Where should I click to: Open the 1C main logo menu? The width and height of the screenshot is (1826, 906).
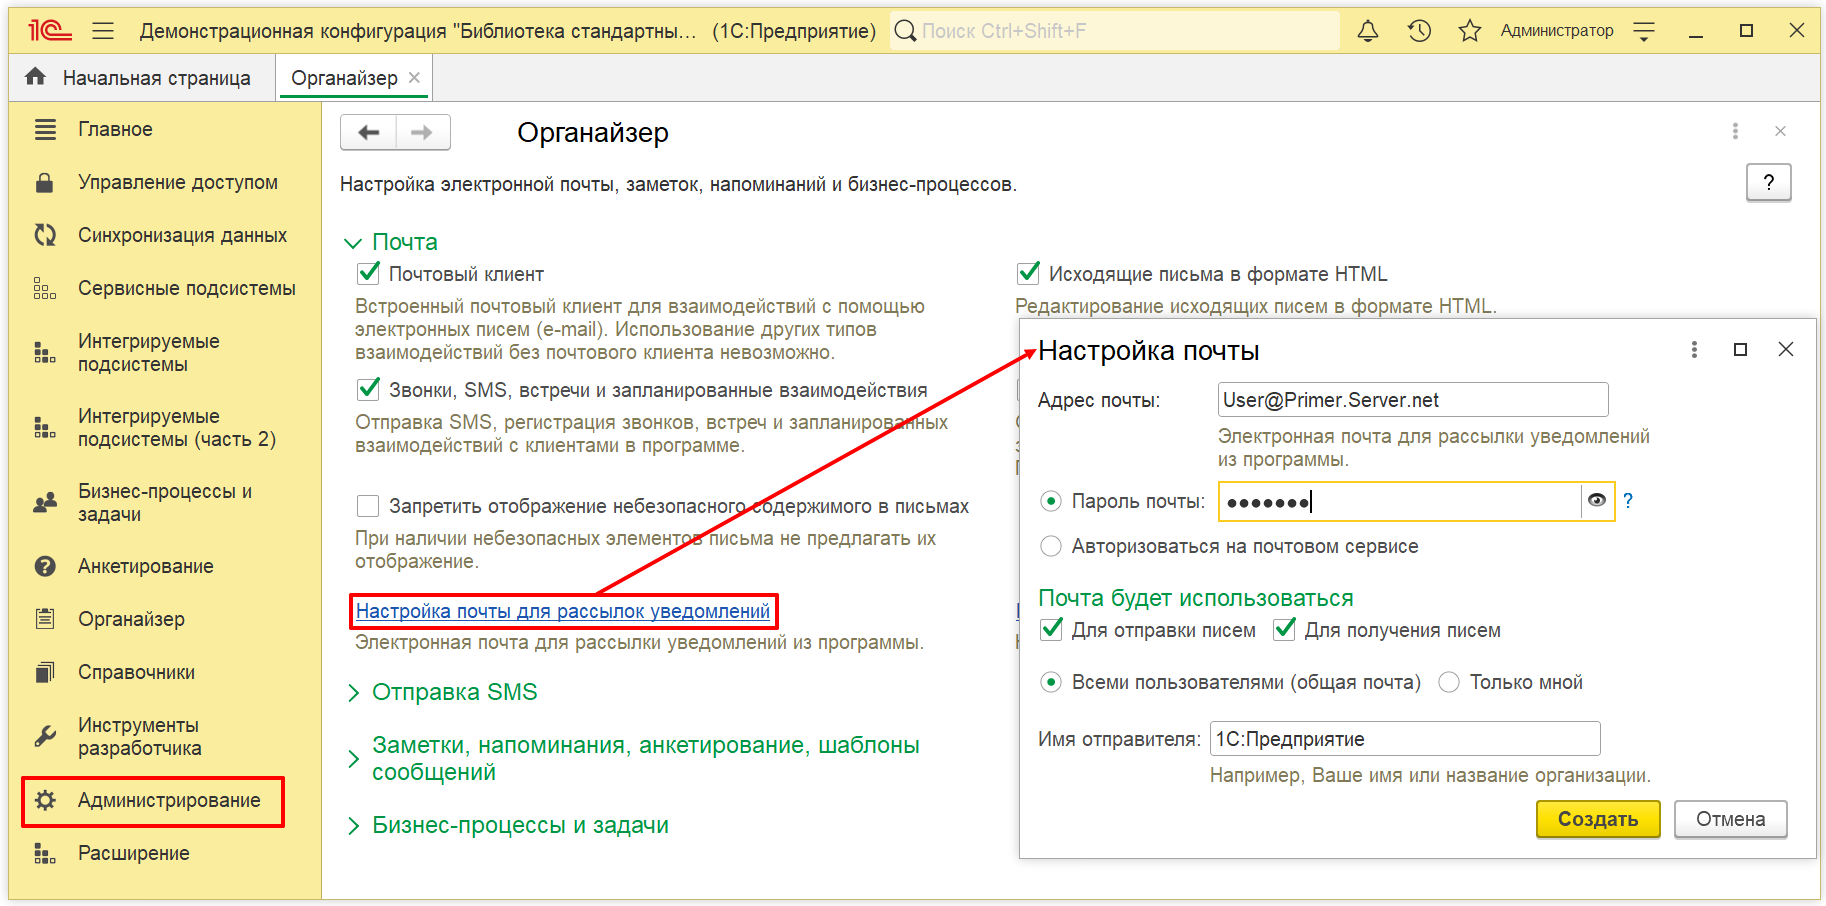49,31
